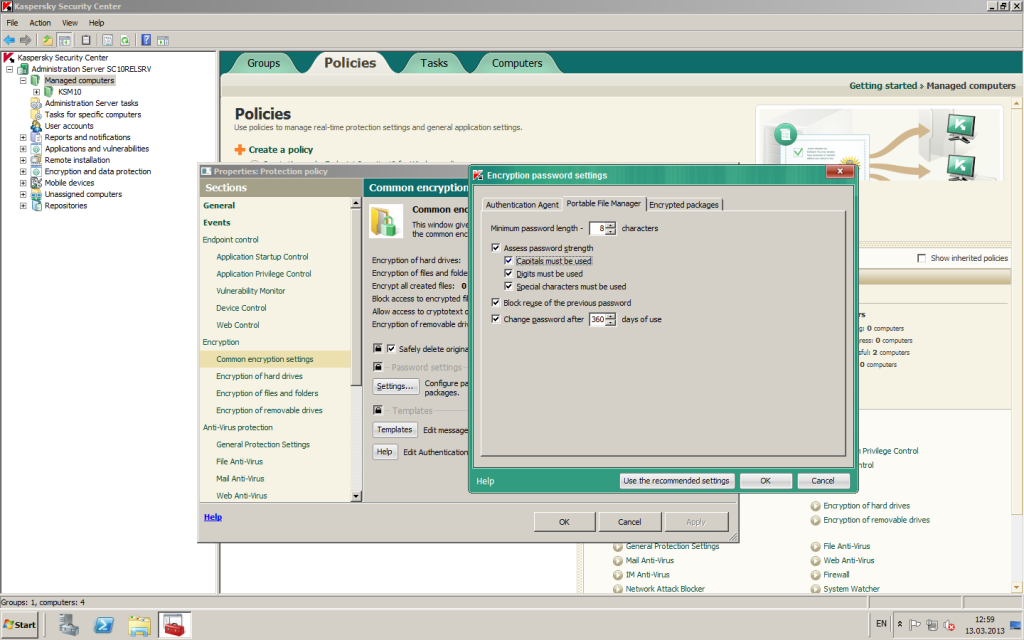Click the days of use value field

point(598,319)
